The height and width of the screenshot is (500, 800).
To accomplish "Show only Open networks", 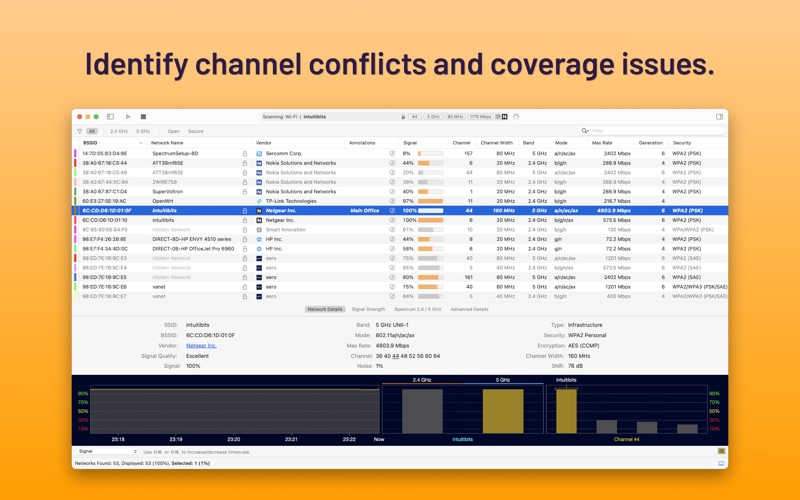I will (173, 131).
